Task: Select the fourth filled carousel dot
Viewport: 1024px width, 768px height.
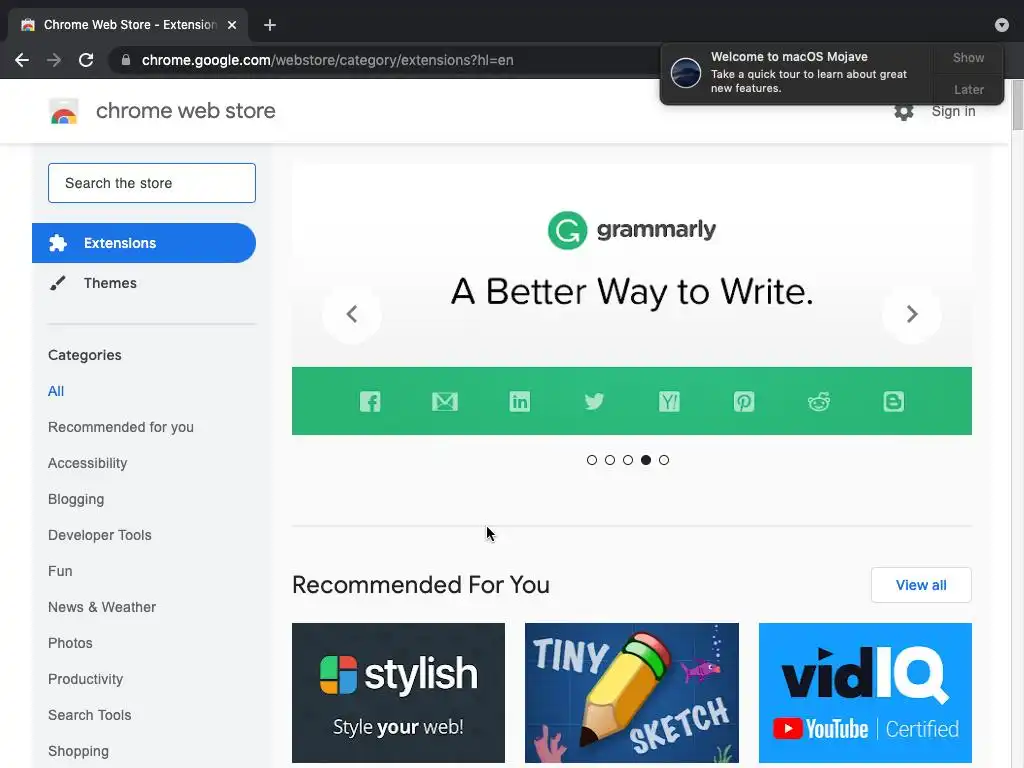Action: (x=646, y=460)
